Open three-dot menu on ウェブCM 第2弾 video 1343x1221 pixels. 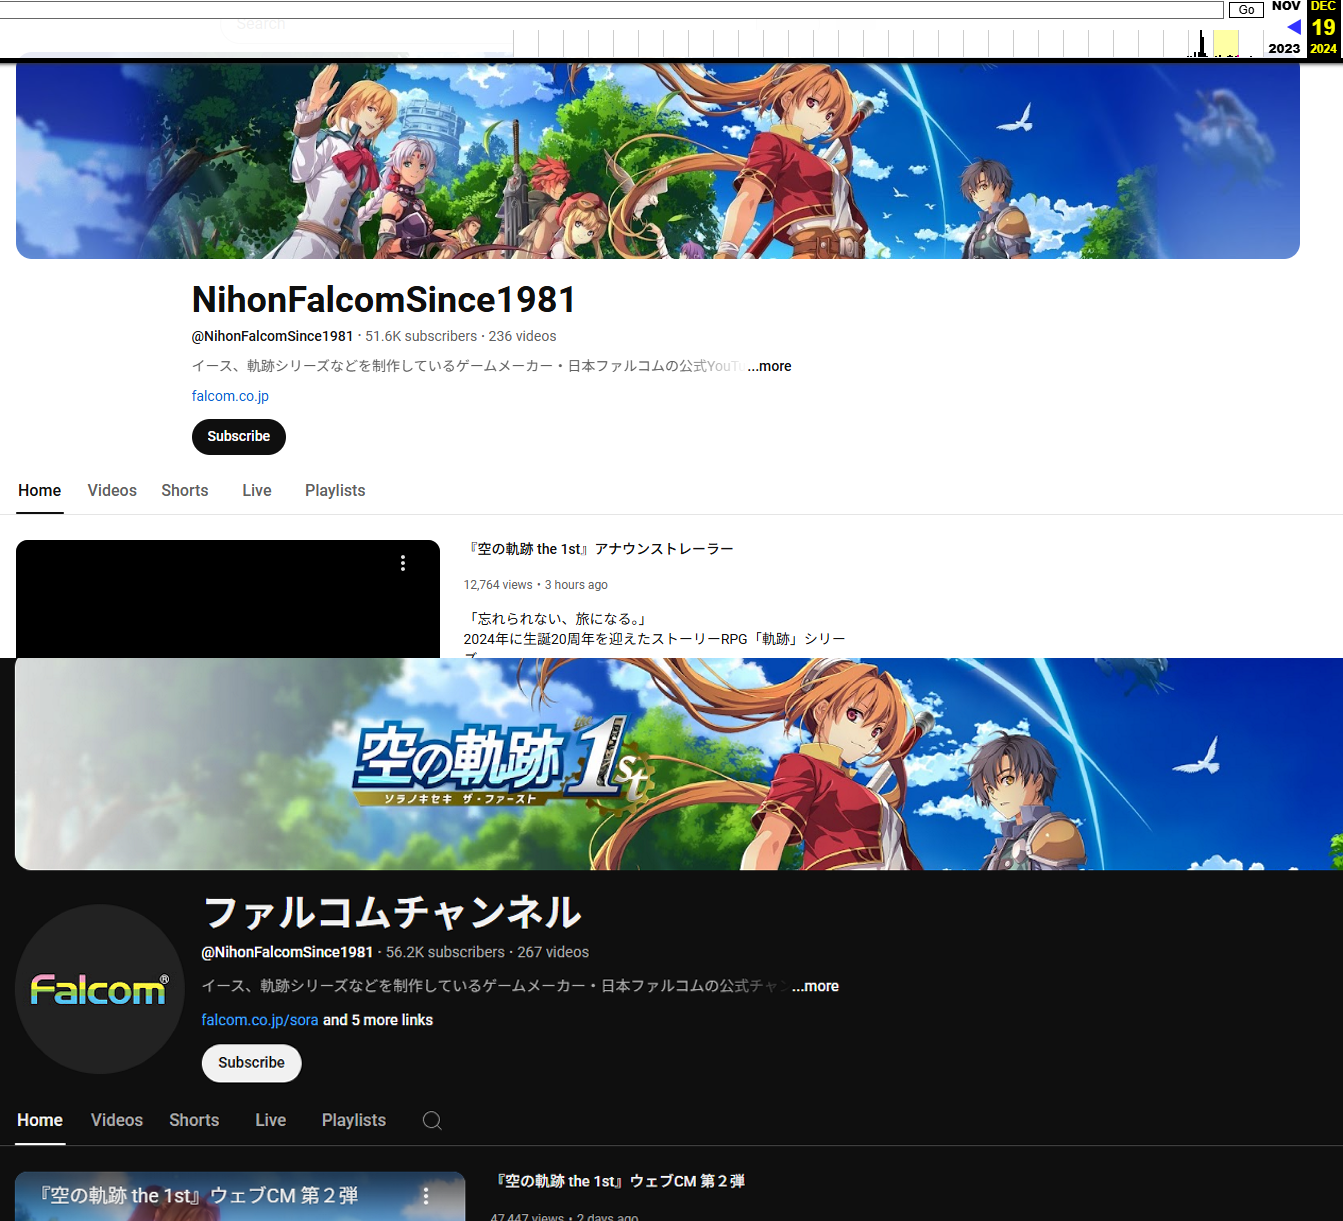click(426, 1196)
